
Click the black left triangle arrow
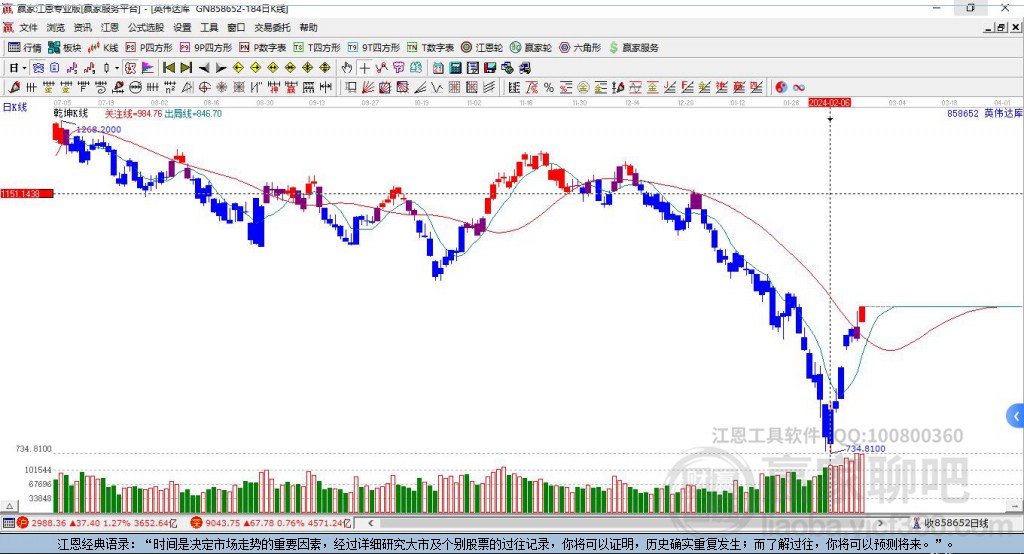click(x=204, y=68)
